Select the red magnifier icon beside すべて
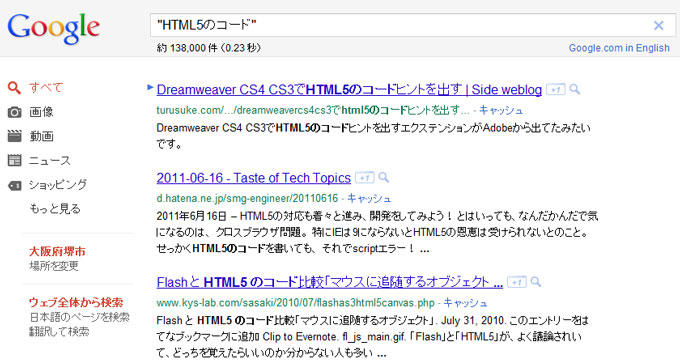This screenshot has height=361, width=680. pyautogui.click(x=14, y=88)
